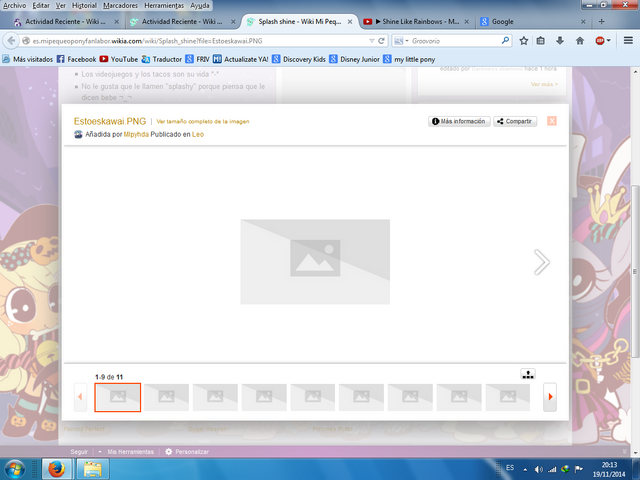This screenshot has height=480, width=640.
Task: Open the Disney Junior bookmark
Action: [354, 59]
